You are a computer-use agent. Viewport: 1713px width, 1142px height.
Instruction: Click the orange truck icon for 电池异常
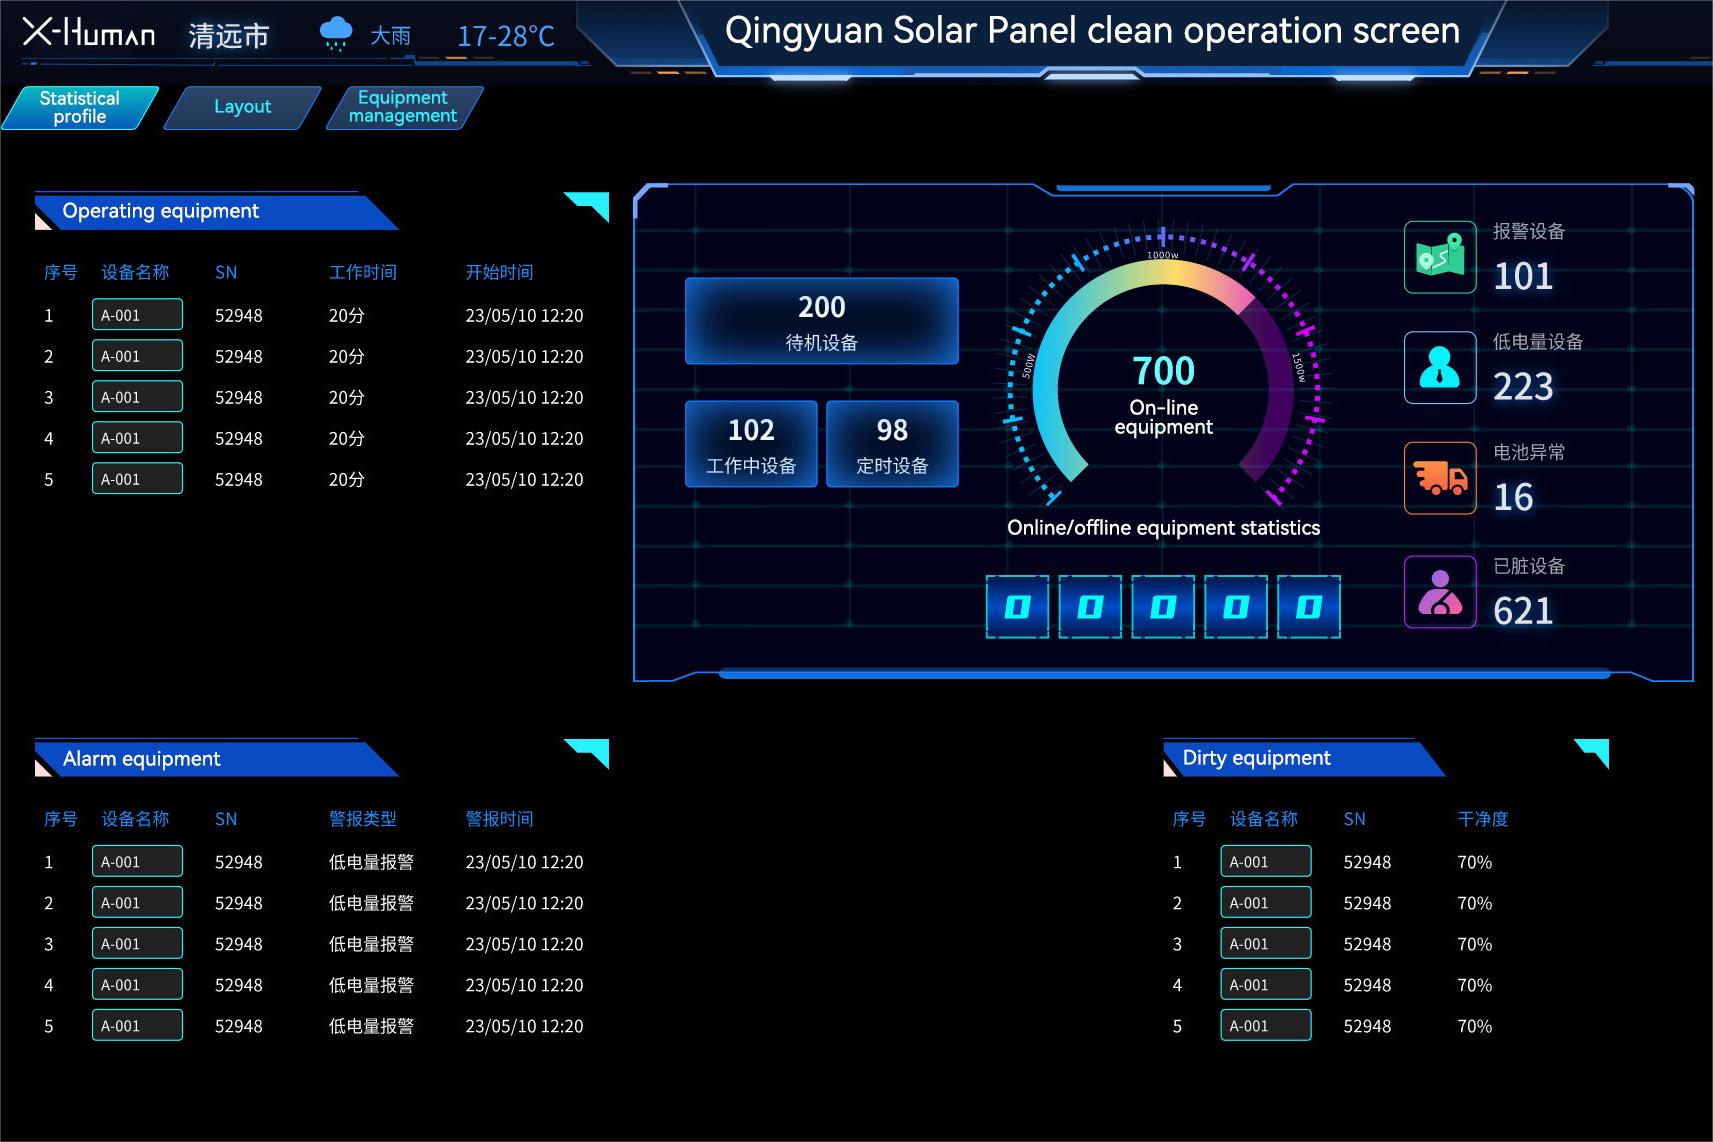(1440, 478)
